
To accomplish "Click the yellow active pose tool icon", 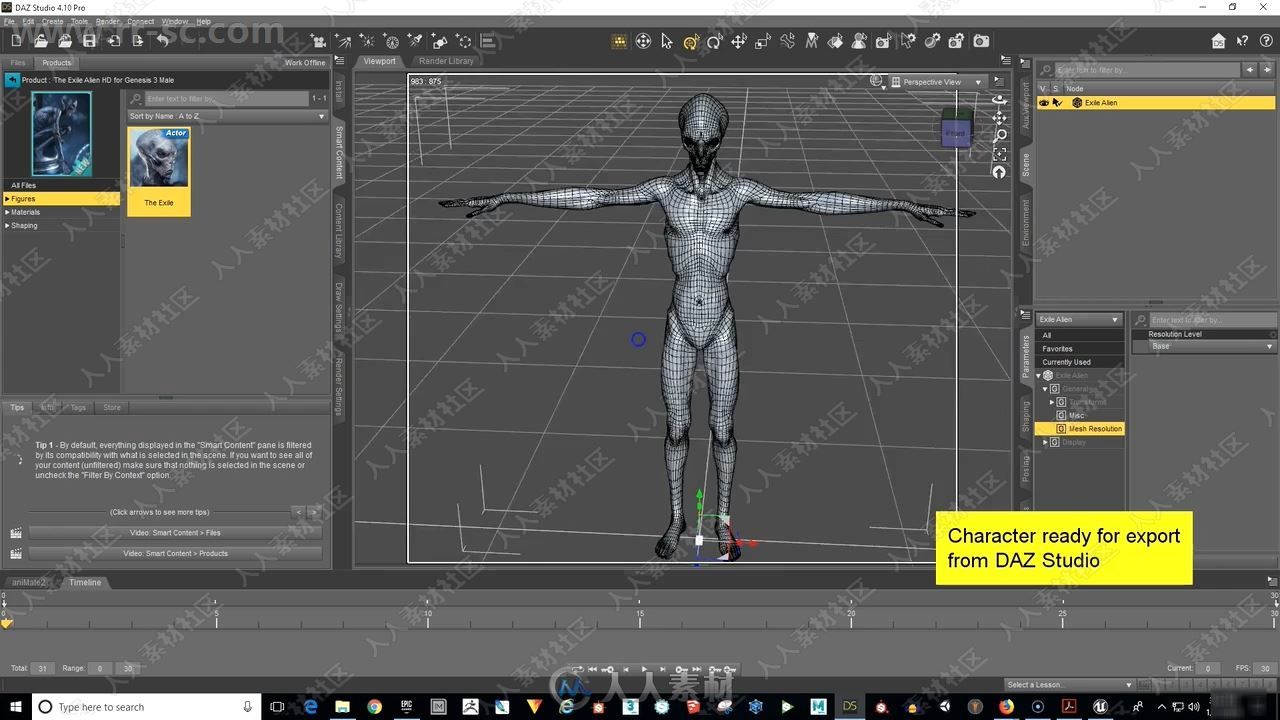I will click(x=691, y=41).
